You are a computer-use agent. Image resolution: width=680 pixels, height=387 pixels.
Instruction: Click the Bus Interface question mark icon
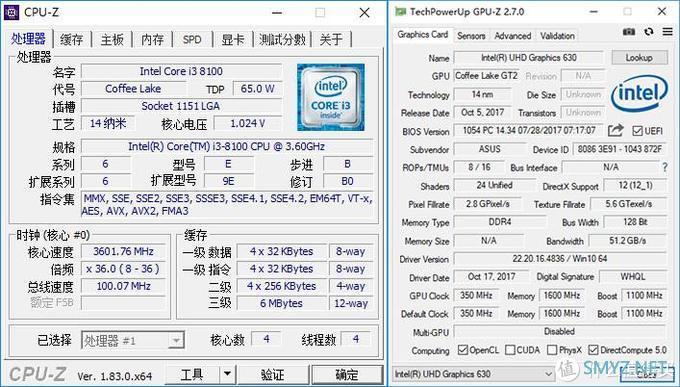665,167
